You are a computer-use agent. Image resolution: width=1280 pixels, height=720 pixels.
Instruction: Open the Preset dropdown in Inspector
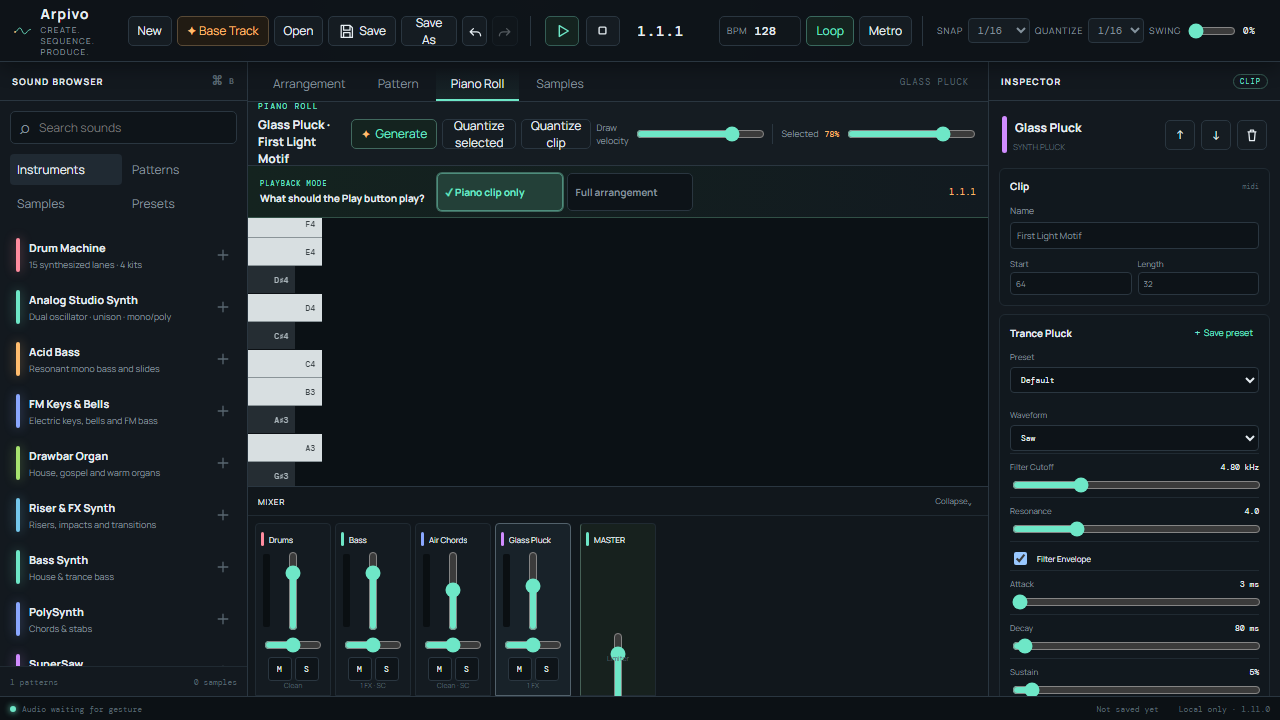(x=1134, y=380)
